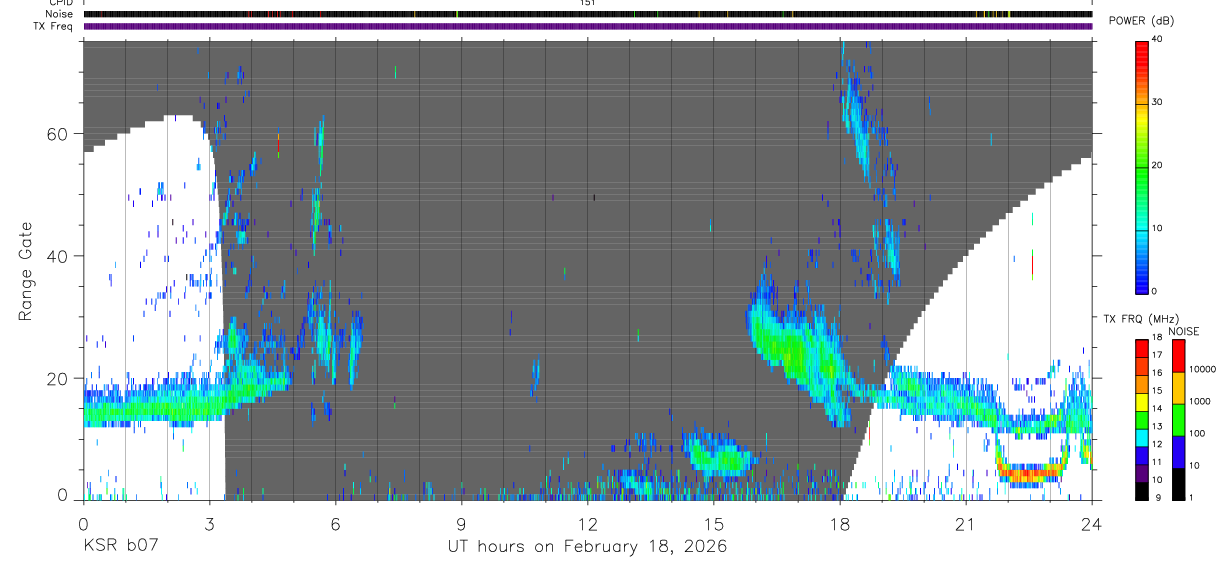Click the "Range Gate" y-axis label

(x=26, y=270)
